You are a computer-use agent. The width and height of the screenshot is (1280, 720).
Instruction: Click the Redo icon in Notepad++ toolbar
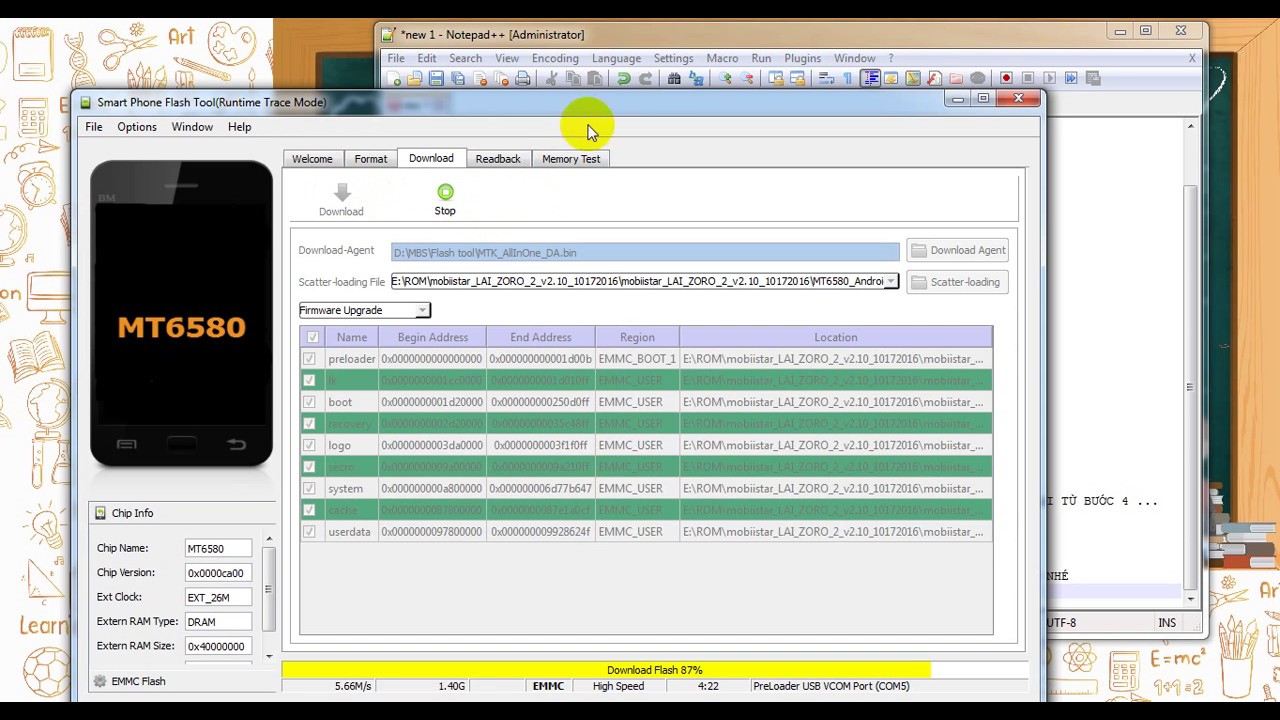point(645,78)
